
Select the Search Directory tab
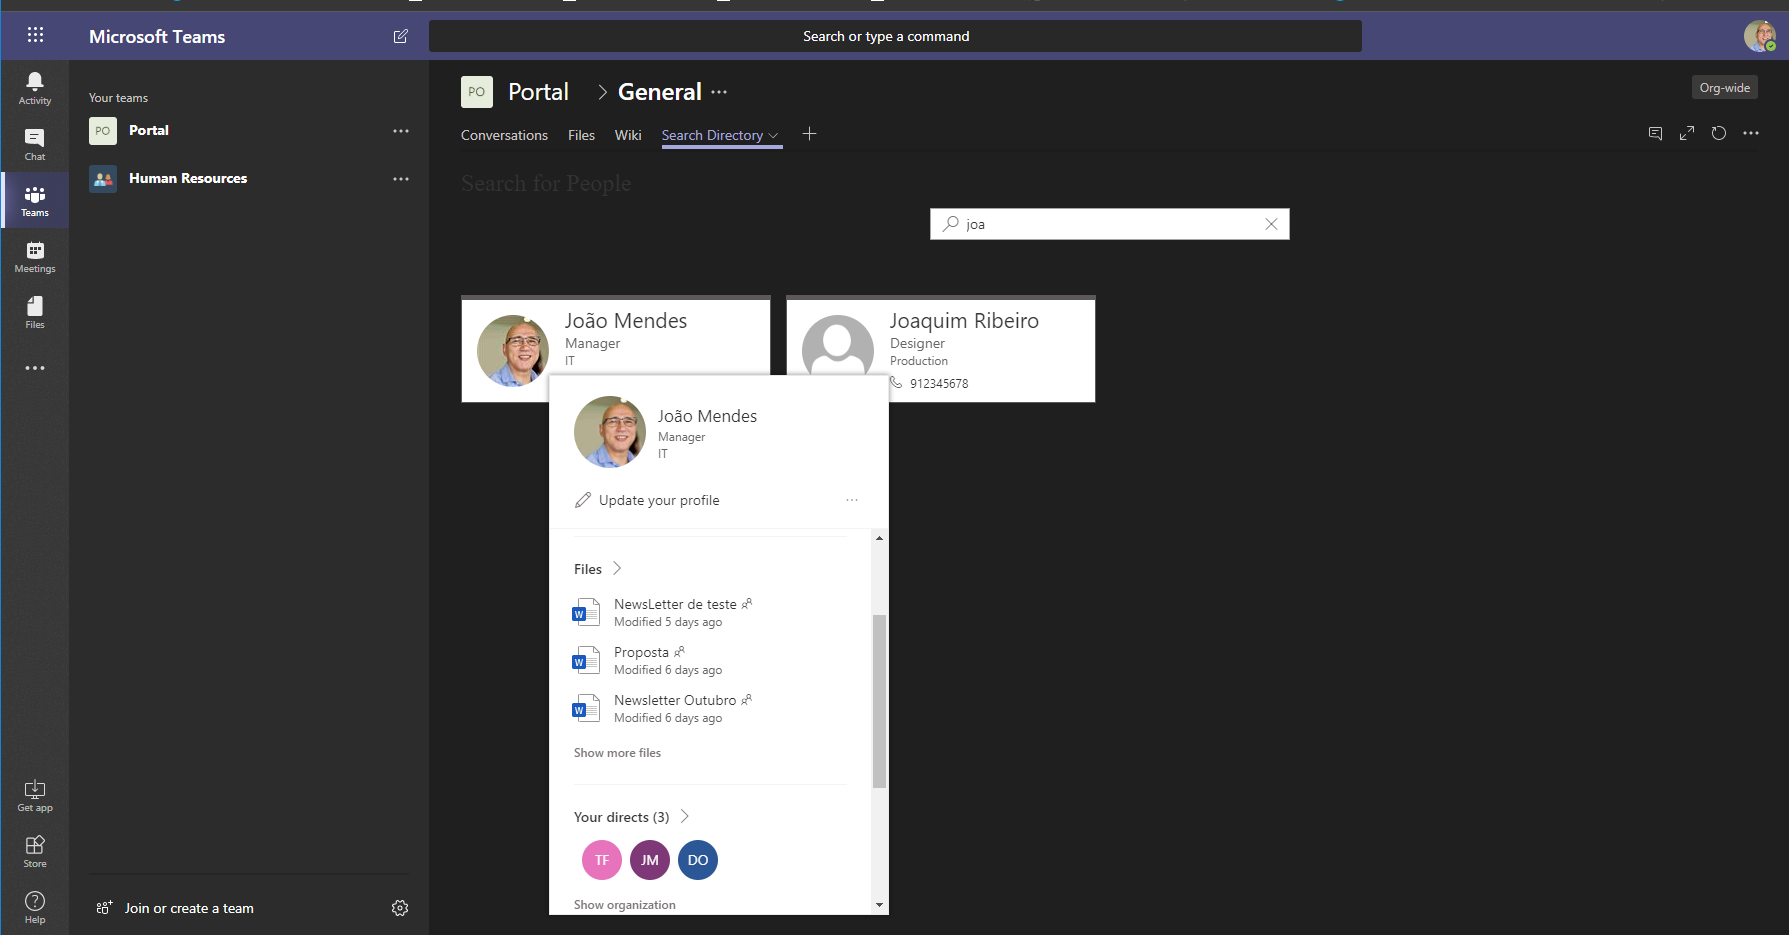click(x=712, y=135)
